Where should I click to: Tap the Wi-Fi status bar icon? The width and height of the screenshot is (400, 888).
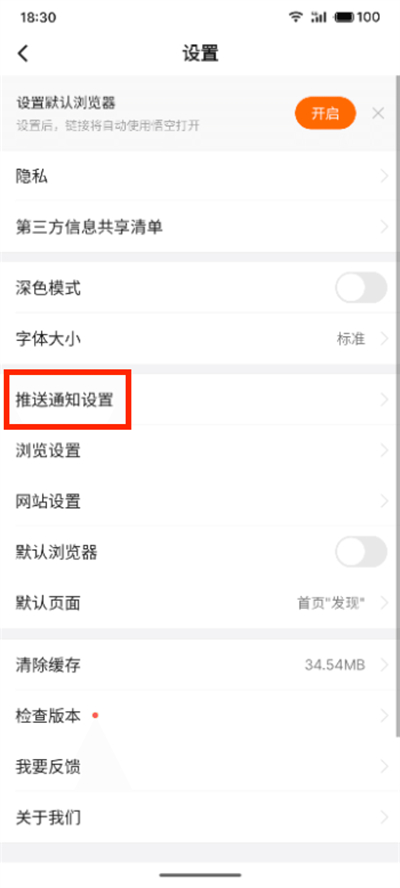tap(295, 17)
